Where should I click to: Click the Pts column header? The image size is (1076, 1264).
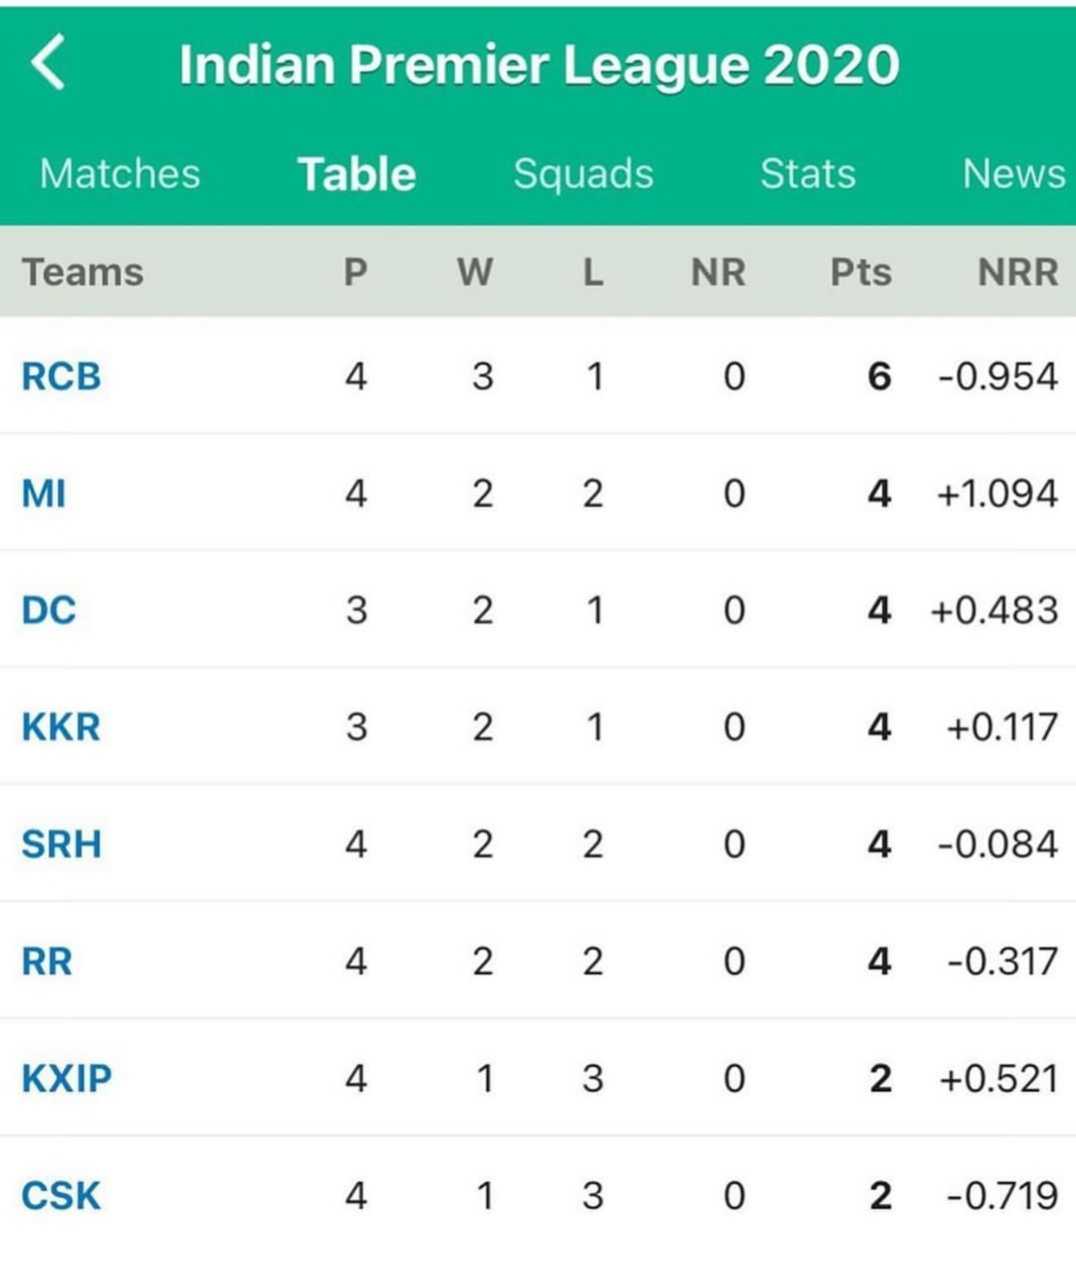tap(860, 272)
